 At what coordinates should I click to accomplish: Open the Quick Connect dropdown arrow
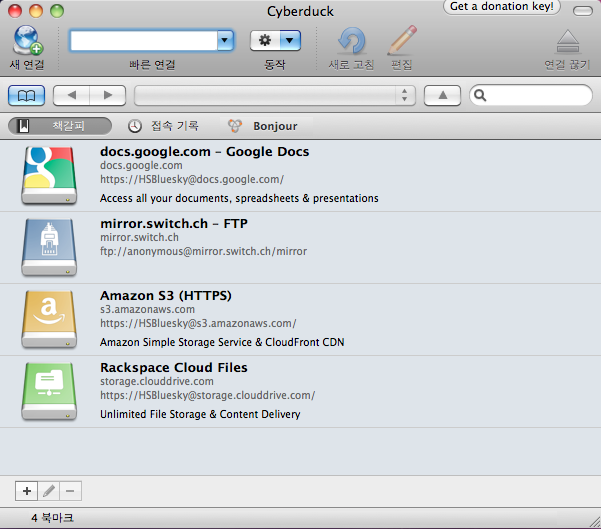(225, 40)
